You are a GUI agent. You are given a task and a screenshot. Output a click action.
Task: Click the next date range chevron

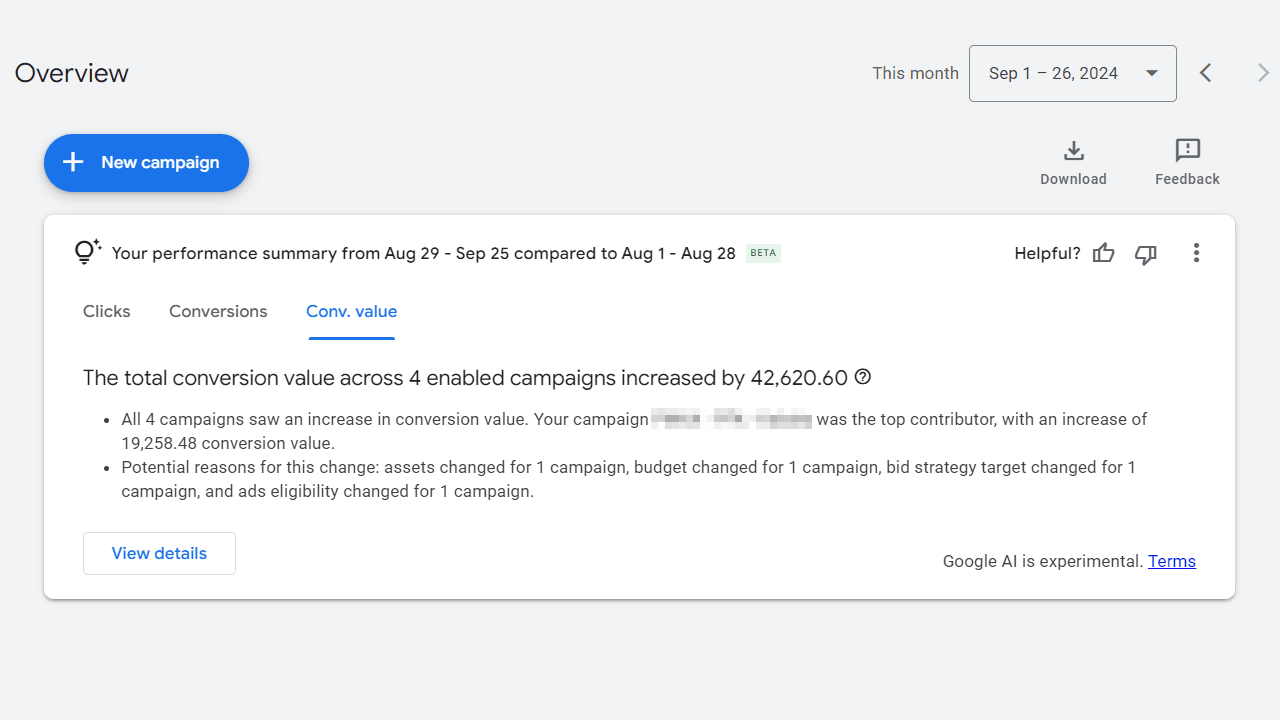(1263, 72)
